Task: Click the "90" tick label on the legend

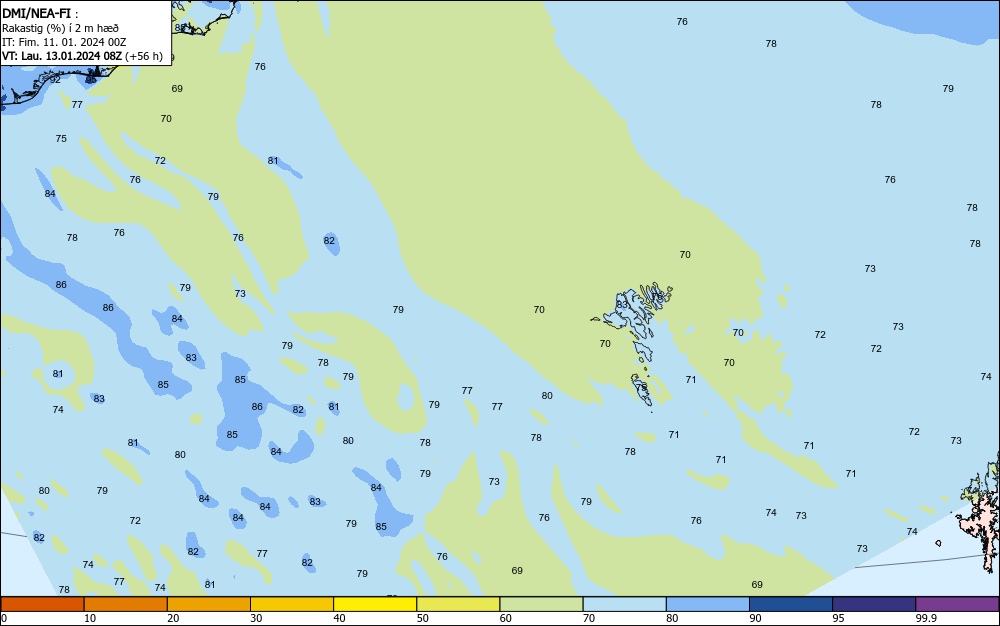Action: [755, 618]
